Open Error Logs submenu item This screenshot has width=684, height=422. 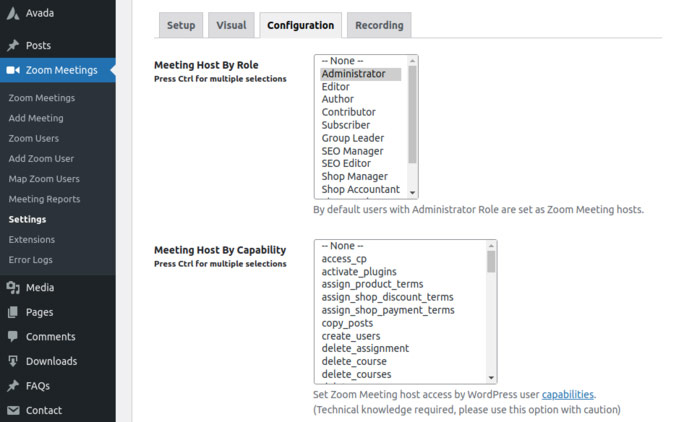click(31, 260)
